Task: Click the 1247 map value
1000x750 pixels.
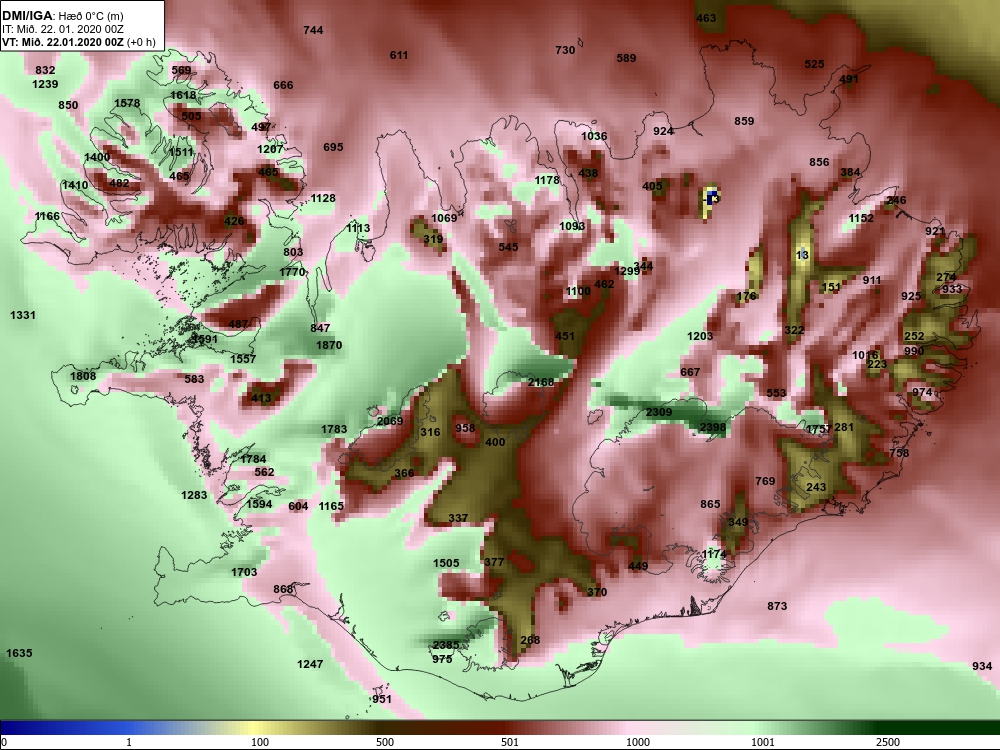Action: click(310, 664)
